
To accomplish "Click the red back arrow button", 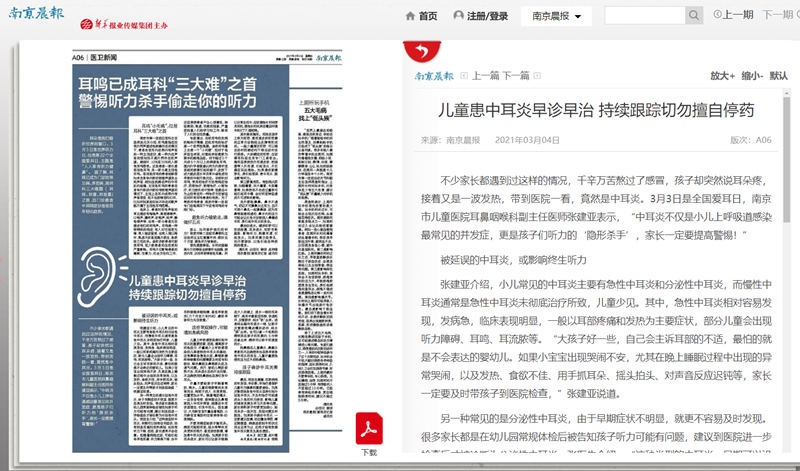I will tap(422, 51).
